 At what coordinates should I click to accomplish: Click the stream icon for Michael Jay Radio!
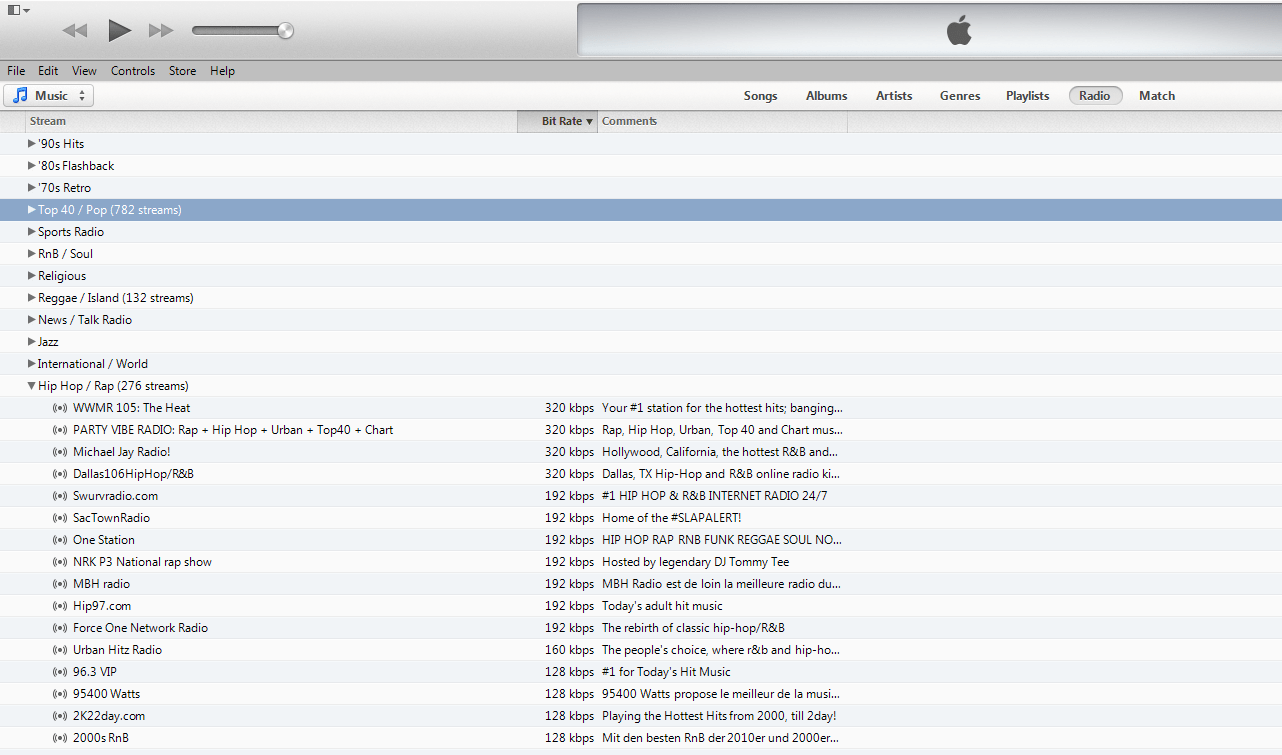60,452
